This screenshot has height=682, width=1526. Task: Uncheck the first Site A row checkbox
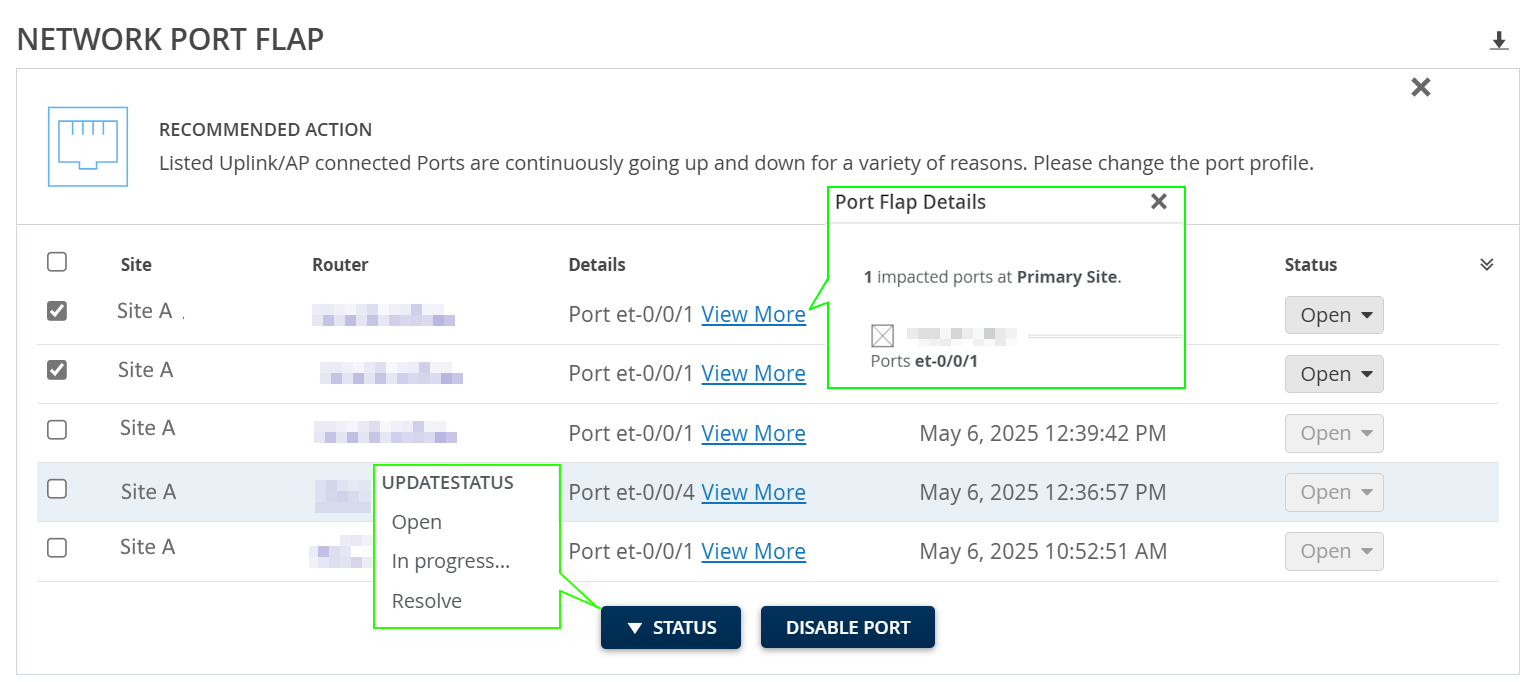coord(57,311)
